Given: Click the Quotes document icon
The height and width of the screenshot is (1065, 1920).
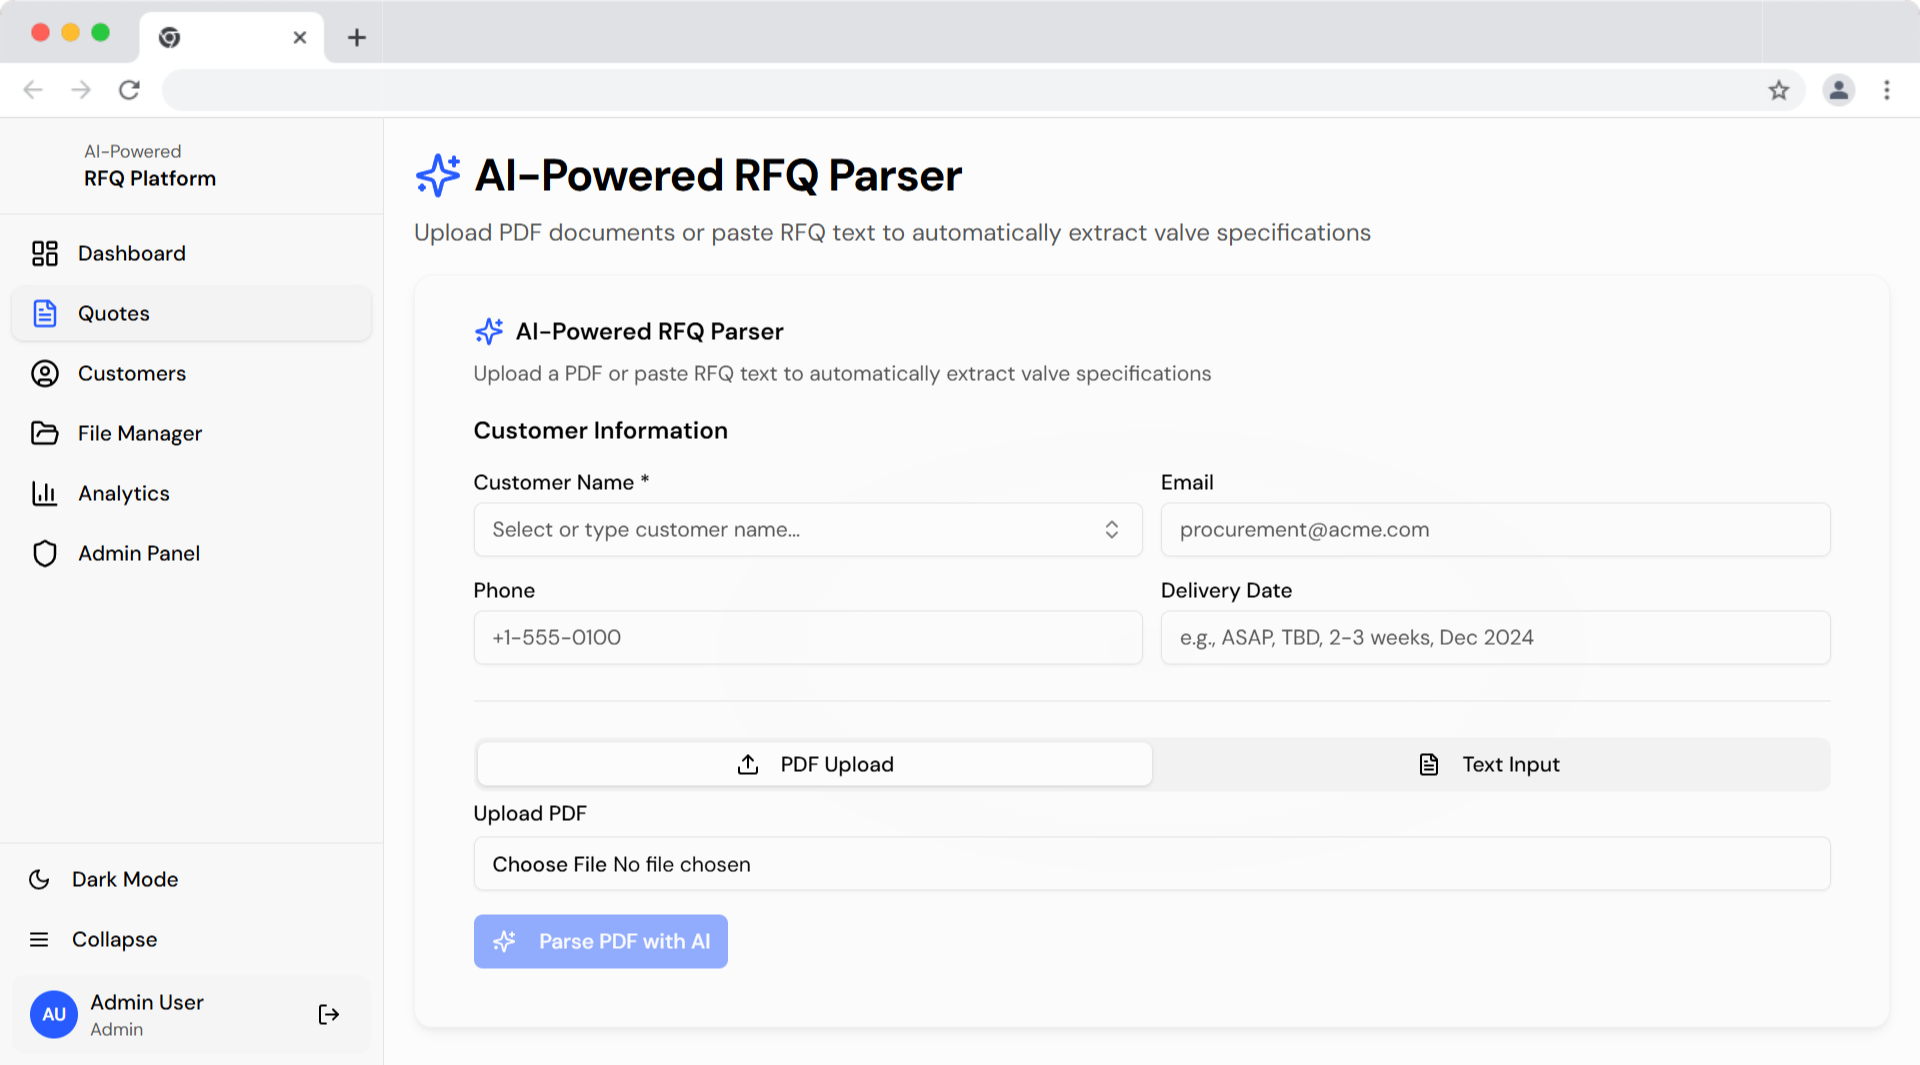Looking at the screenshot, I should point(45,313).
